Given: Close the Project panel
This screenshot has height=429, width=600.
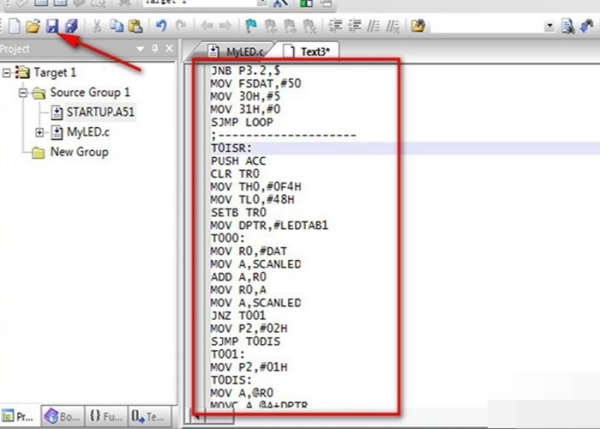Looking at the screenshot, I should (170, 48).
